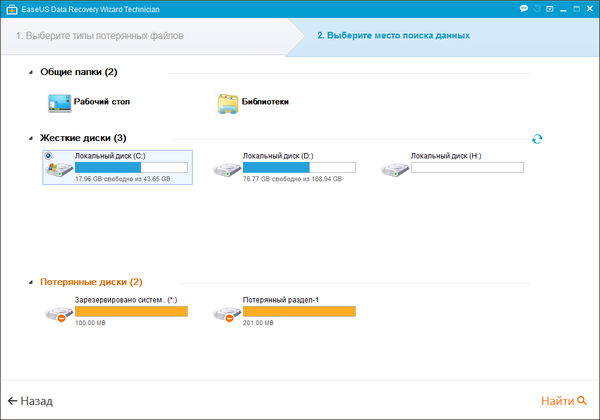Click the Общие папки (2) heading
Screen dimensions: 600x420
[x=79, y=72]
